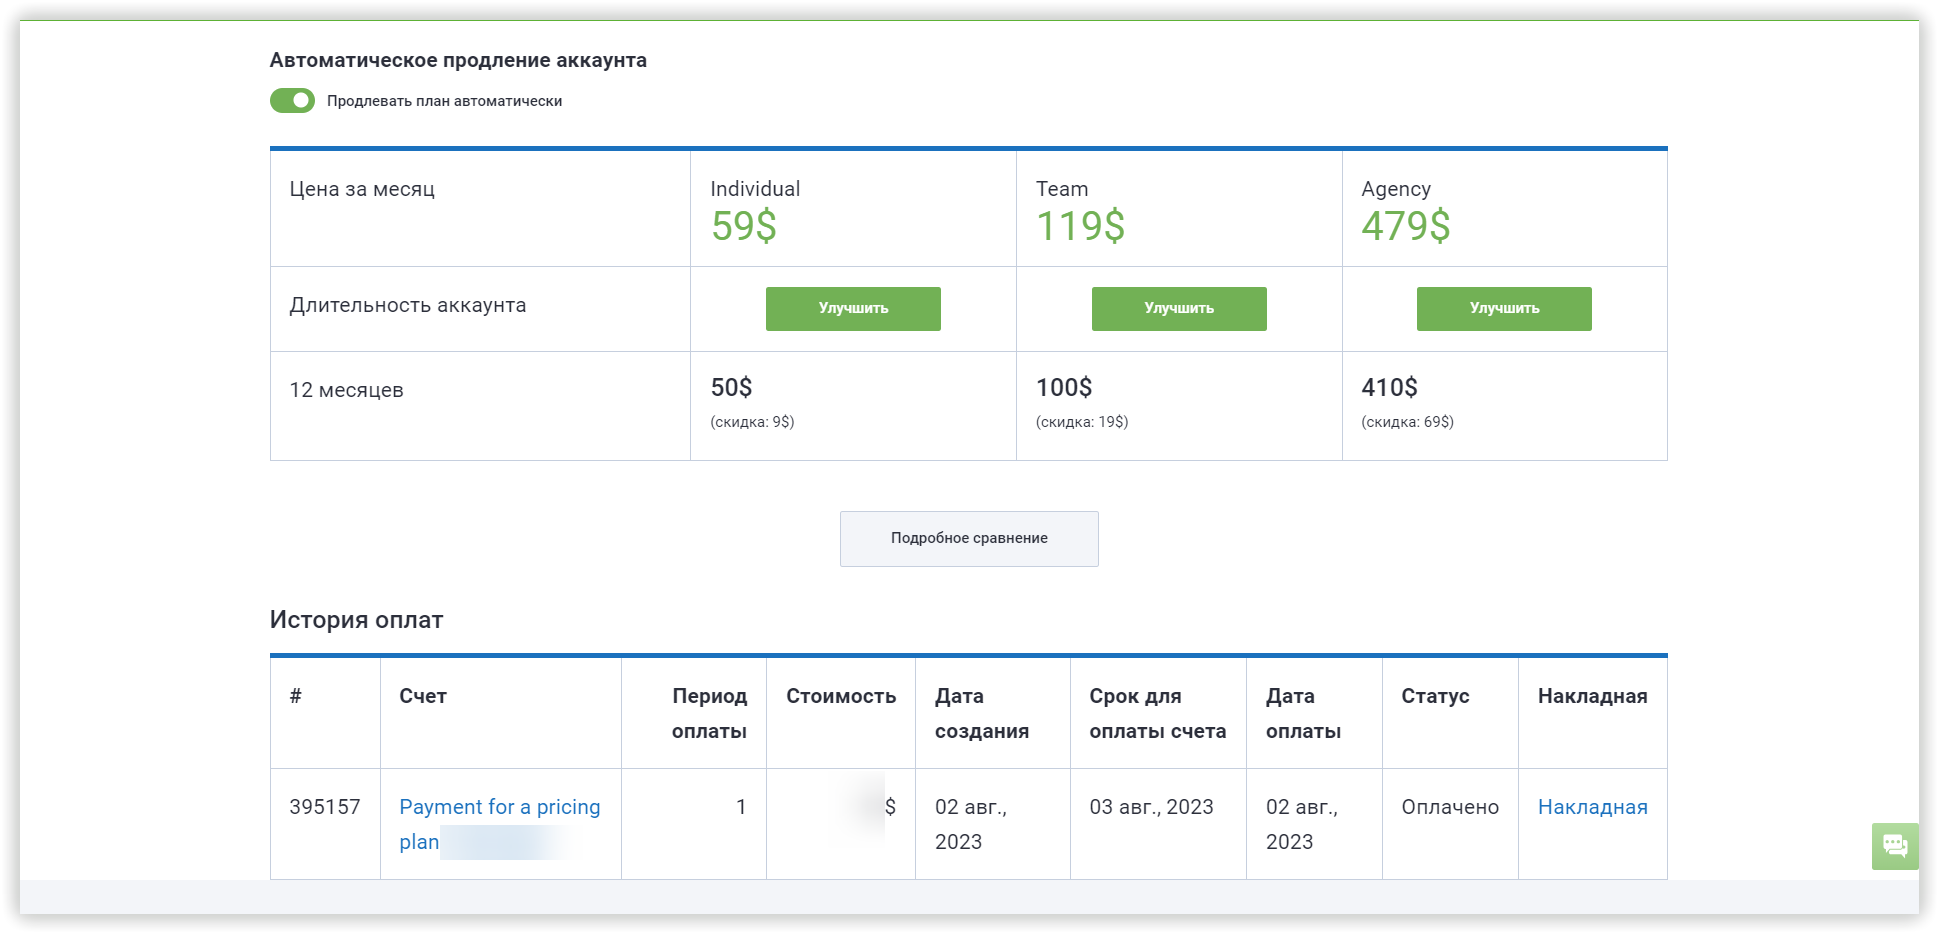This screenshot has height=934, width=1939.
Task: Open the live chat widget icon
Action: pos(1895,846)
